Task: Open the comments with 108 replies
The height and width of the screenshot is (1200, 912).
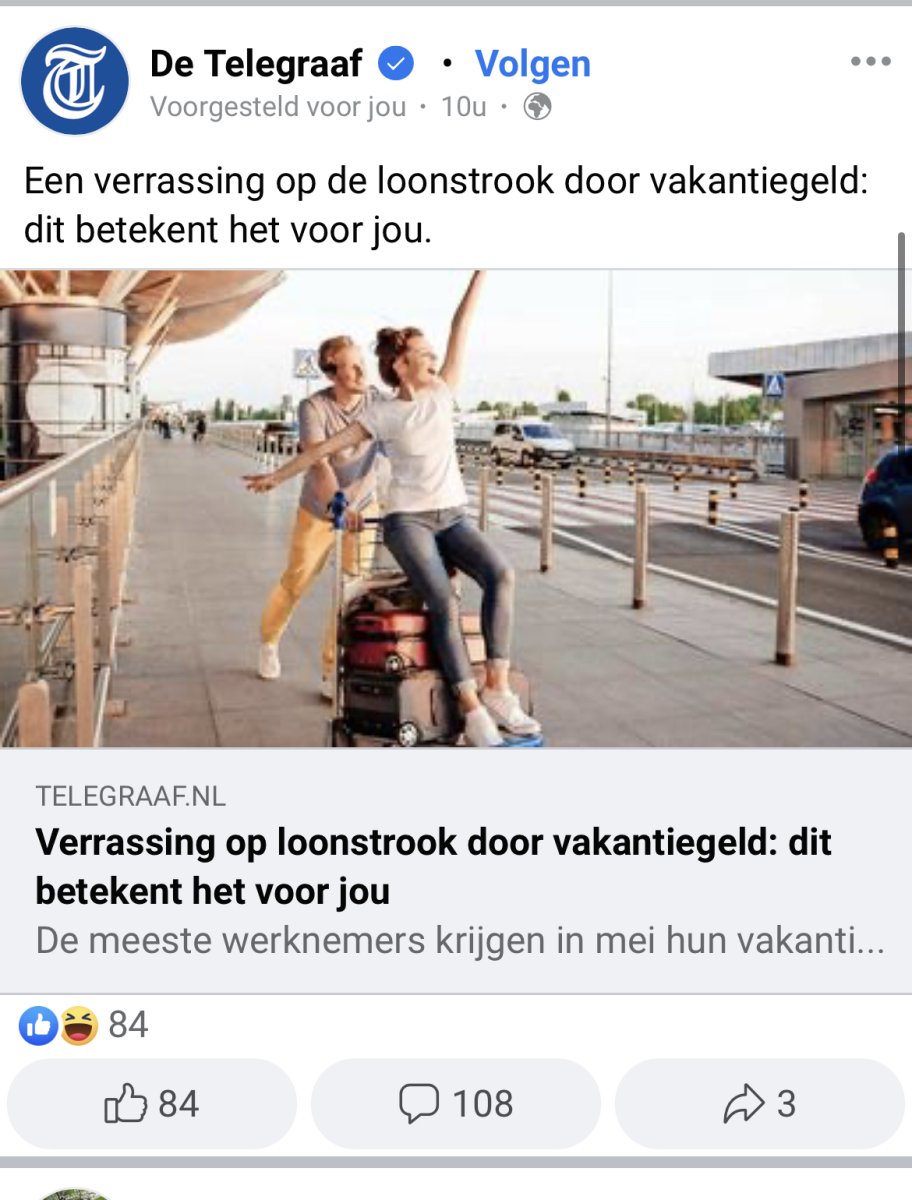Action: [x=456, y=1104]
